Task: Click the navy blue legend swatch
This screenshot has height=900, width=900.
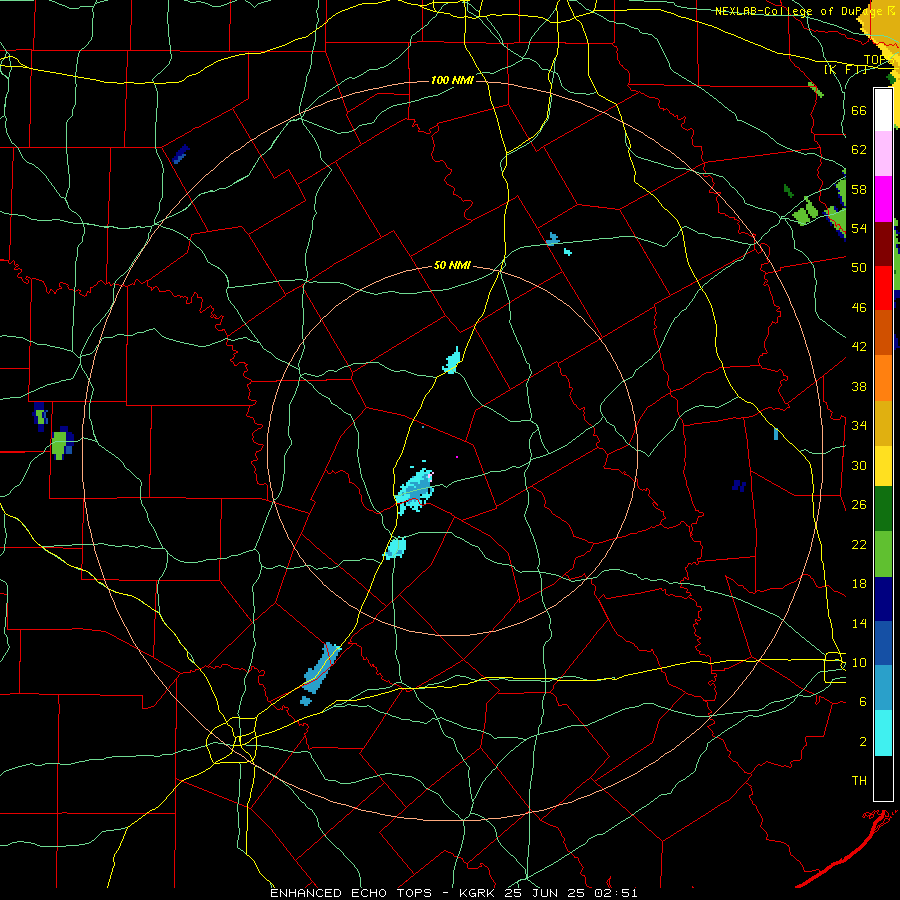Action: click(x=883, y=599)
